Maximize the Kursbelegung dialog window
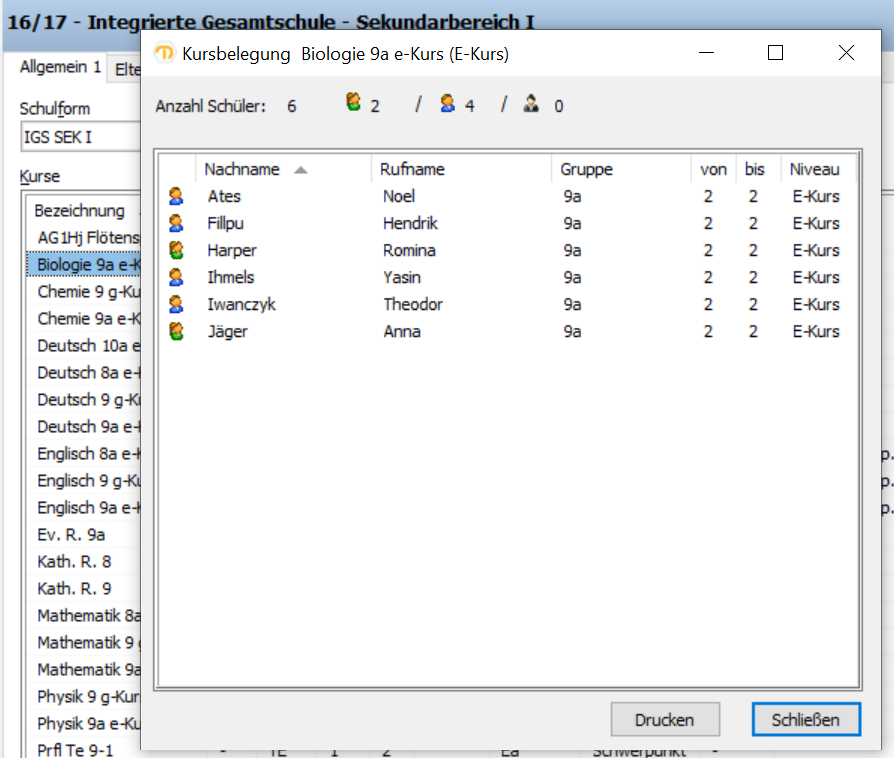The height and width of the screenshot is (758, 894). (x=775, y=54)
